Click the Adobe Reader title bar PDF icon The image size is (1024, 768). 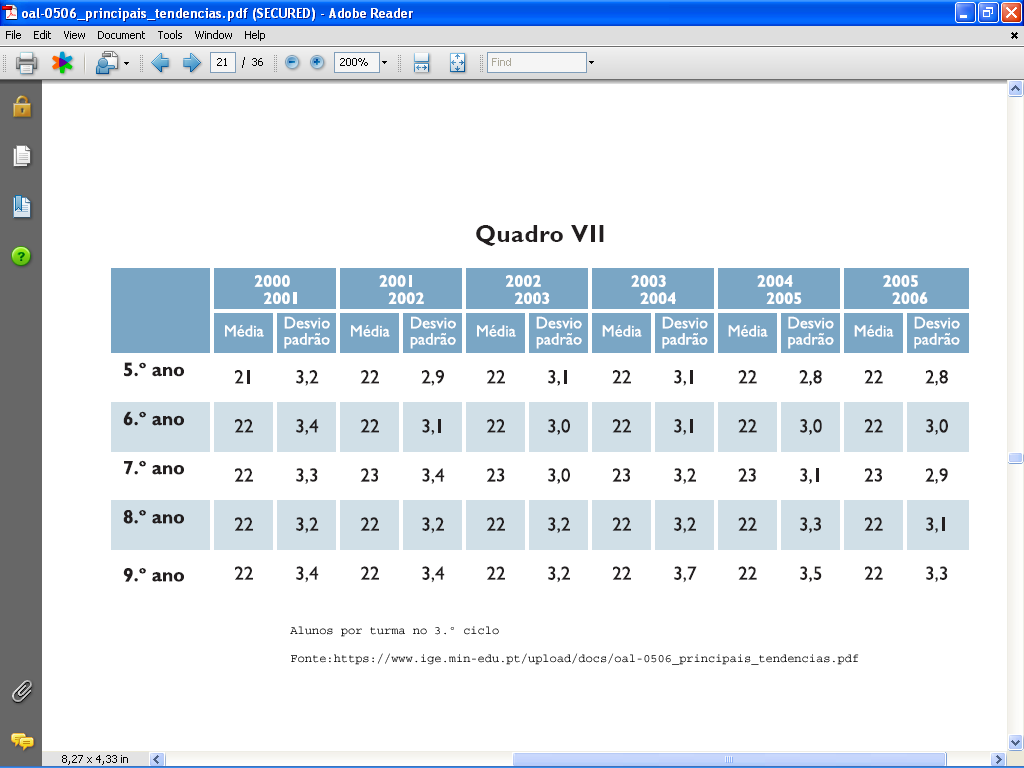click(x=10, y=12)
